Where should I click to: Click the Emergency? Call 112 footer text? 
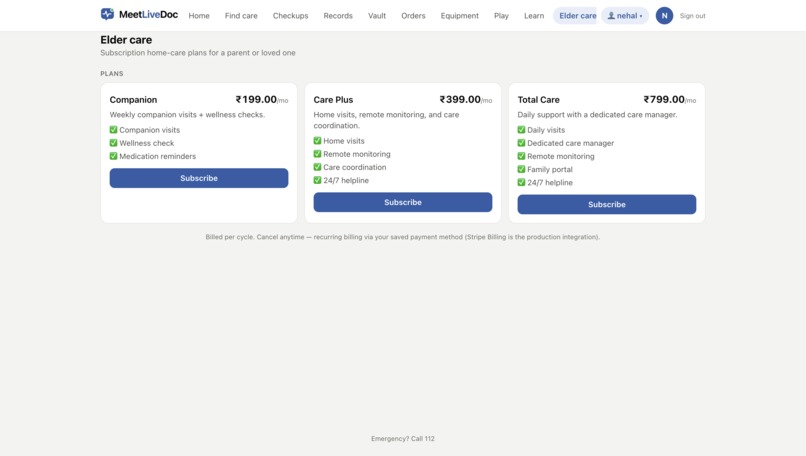[x=403, y=439]
